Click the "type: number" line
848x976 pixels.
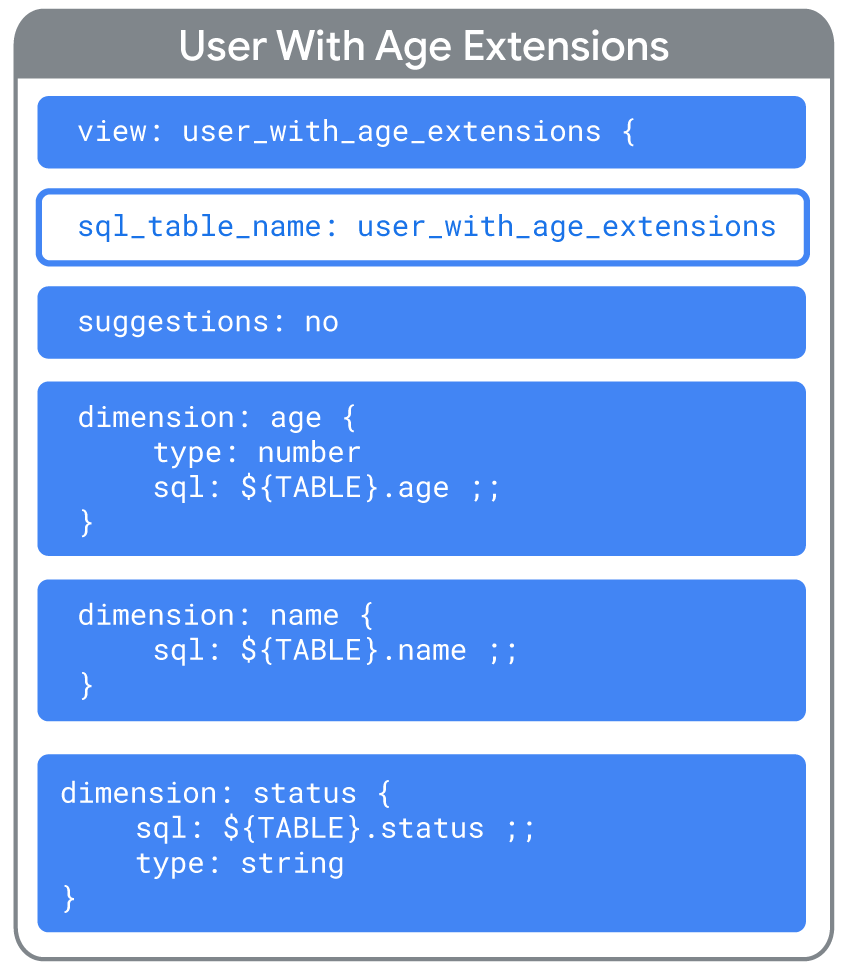[x=257, y=452]
